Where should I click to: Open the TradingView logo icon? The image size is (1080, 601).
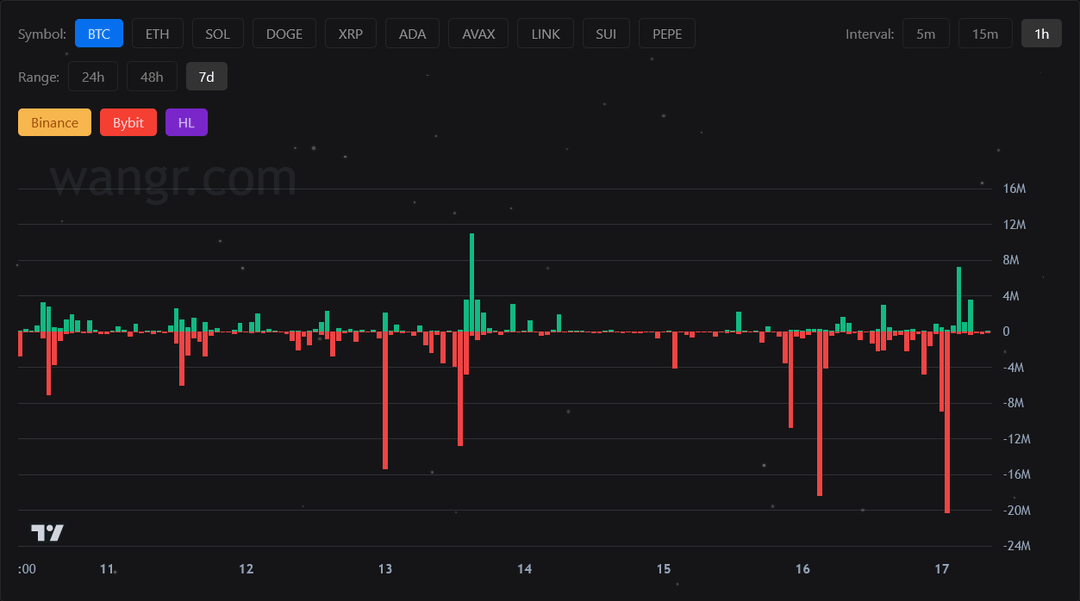(47, 533)
